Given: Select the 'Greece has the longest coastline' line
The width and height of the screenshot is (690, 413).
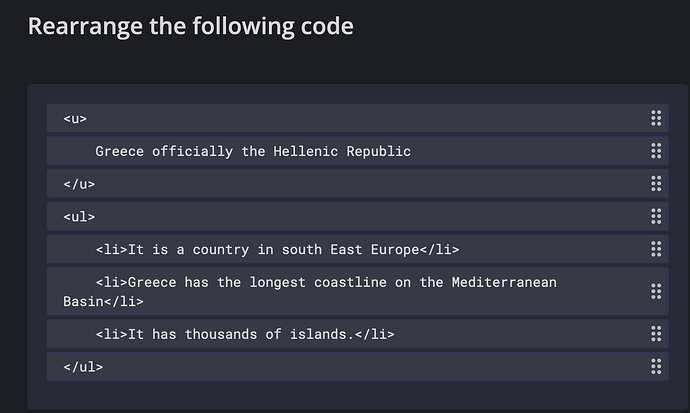Looking at the screenshot, I should pyautogui.click(x=358, y=291).
